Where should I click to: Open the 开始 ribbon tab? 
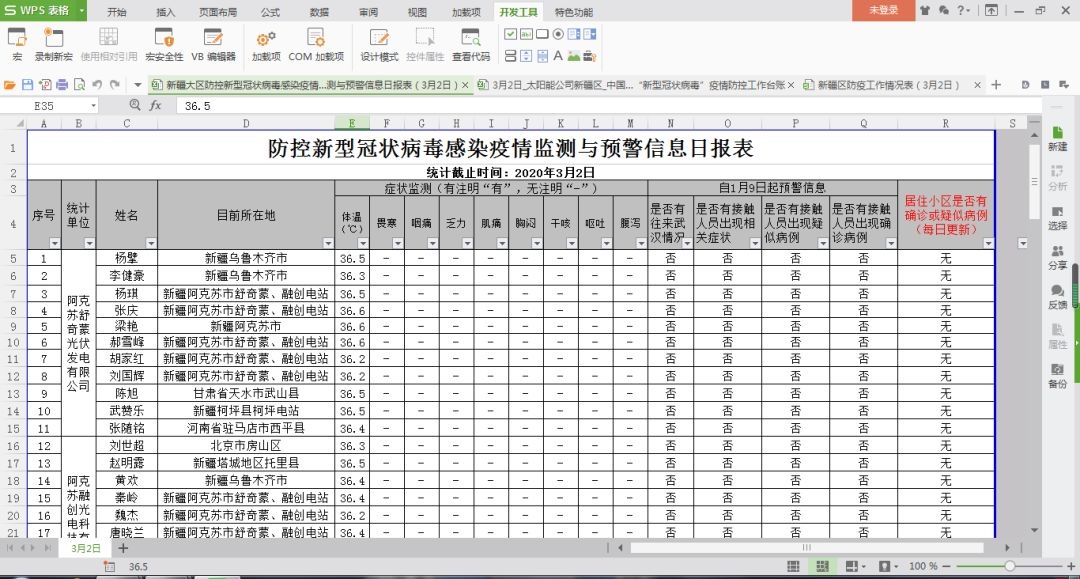coord(117,12)
